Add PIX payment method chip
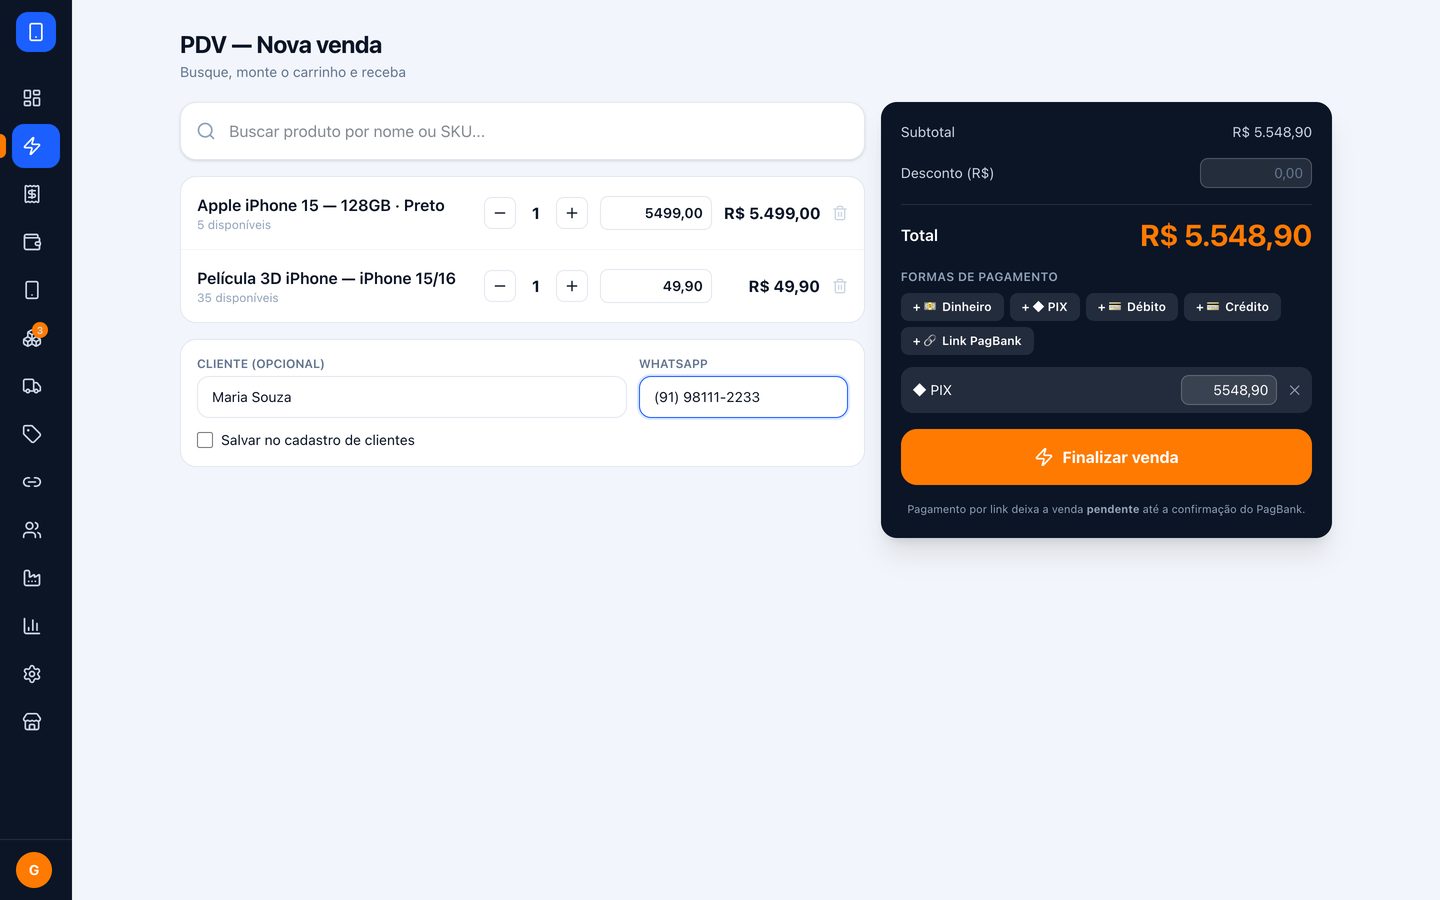The height and width of the screenshot is (900, 1440). 1045,307
